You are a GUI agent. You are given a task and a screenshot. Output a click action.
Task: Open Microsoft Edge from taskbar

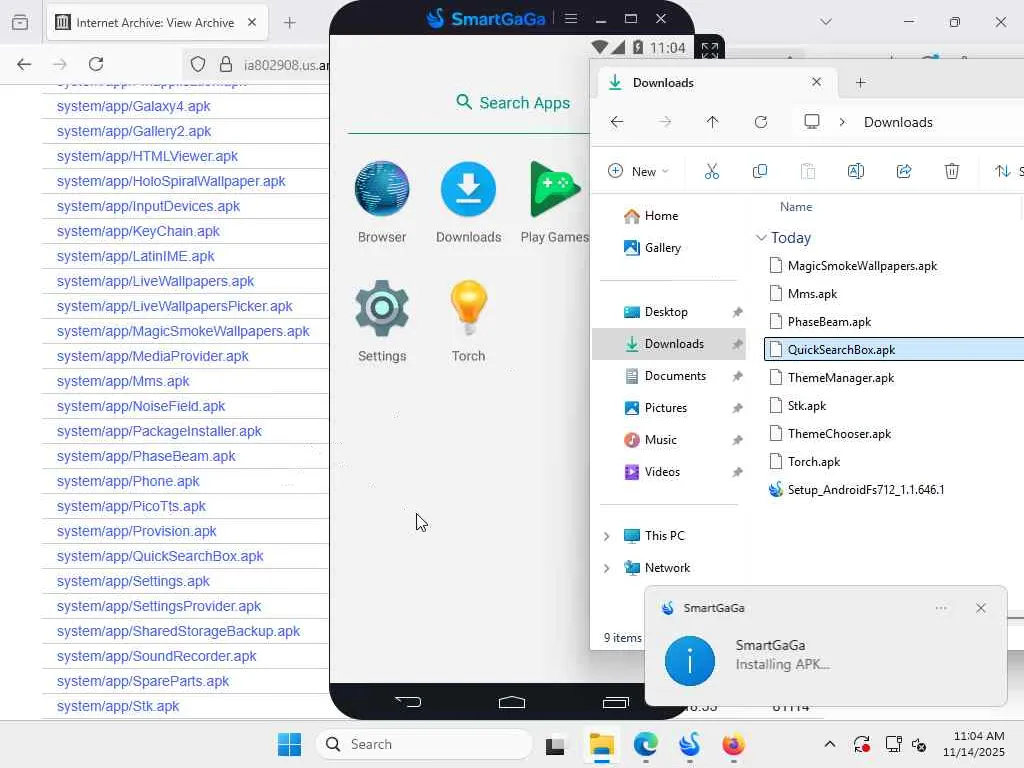pos(645,744)
